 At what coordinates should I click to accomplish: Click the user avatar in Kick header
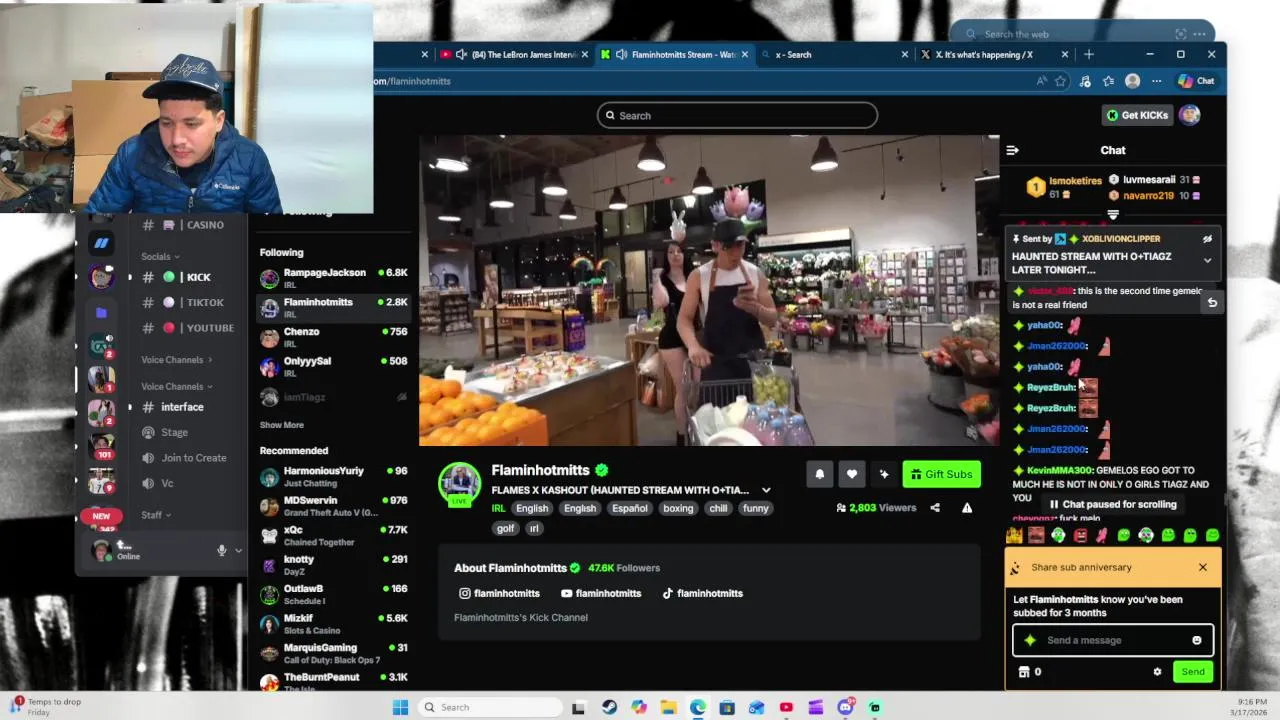tap(1189, 115)
